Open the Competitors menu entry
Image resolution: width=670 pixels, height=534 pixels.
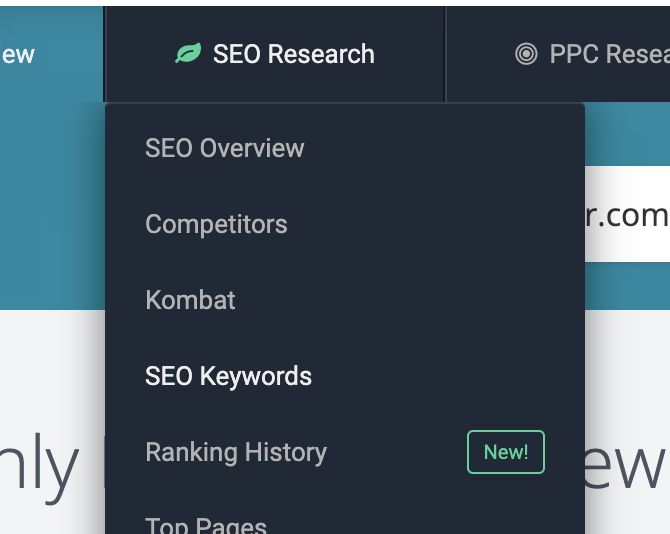(x=216, y=224)
